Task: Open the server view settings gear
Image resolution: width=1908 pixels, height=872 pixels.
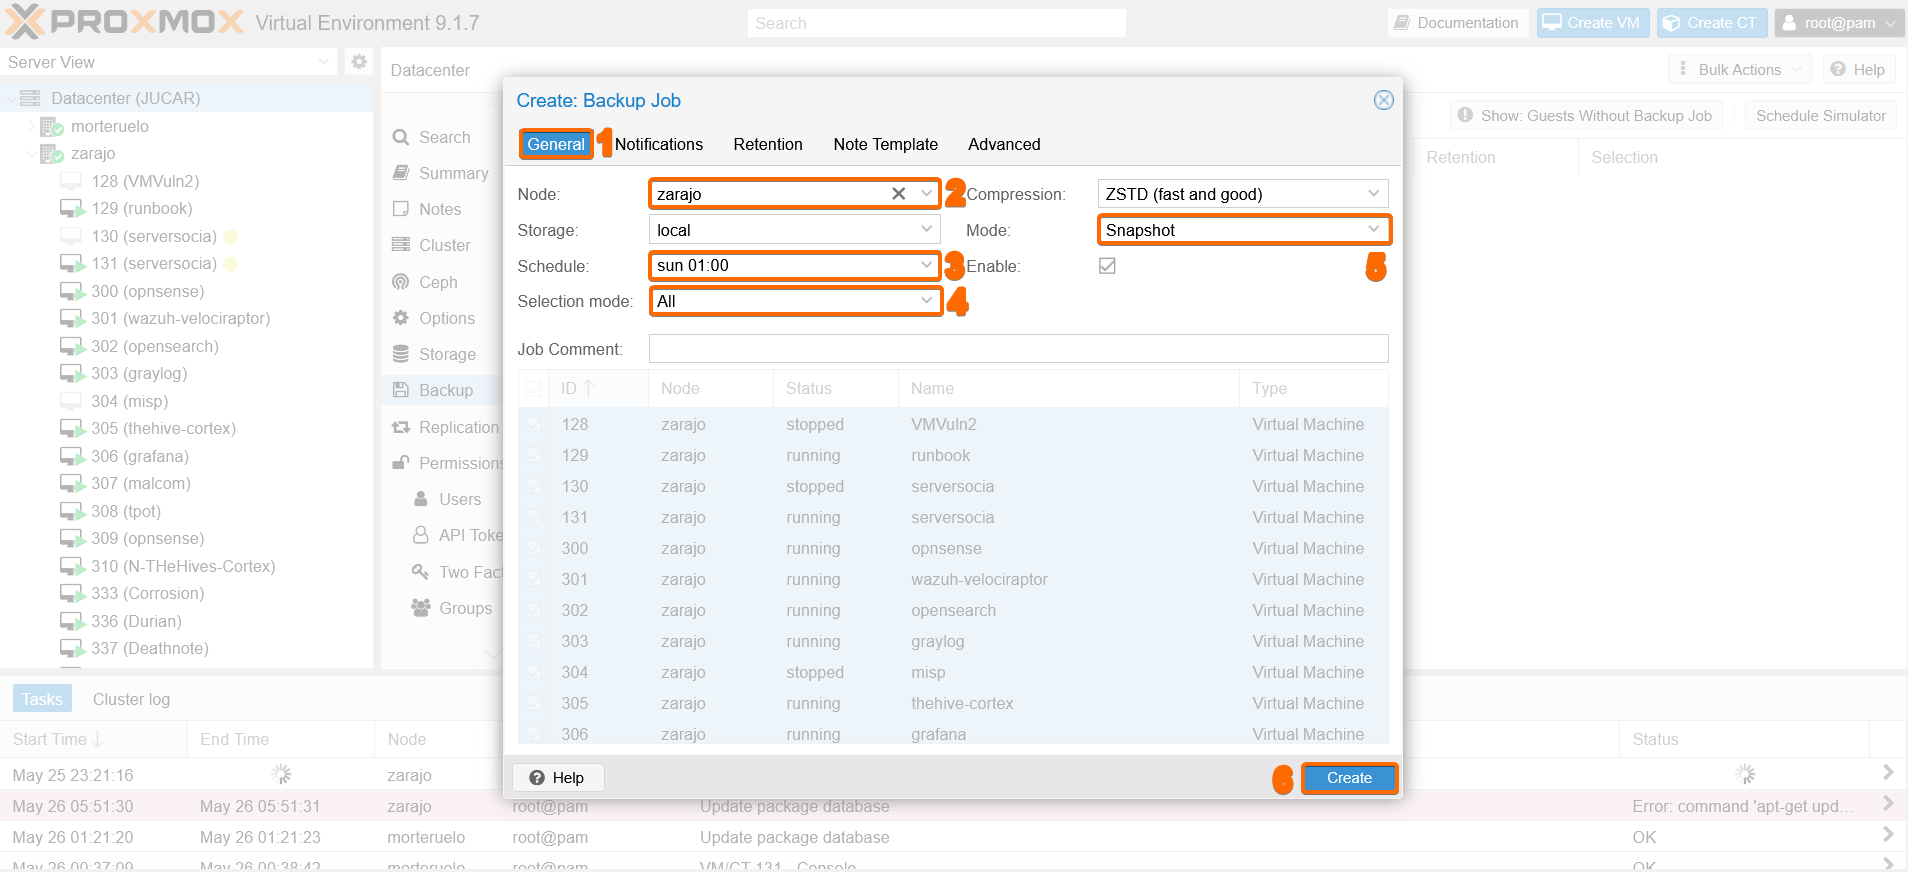Action: 359,62
